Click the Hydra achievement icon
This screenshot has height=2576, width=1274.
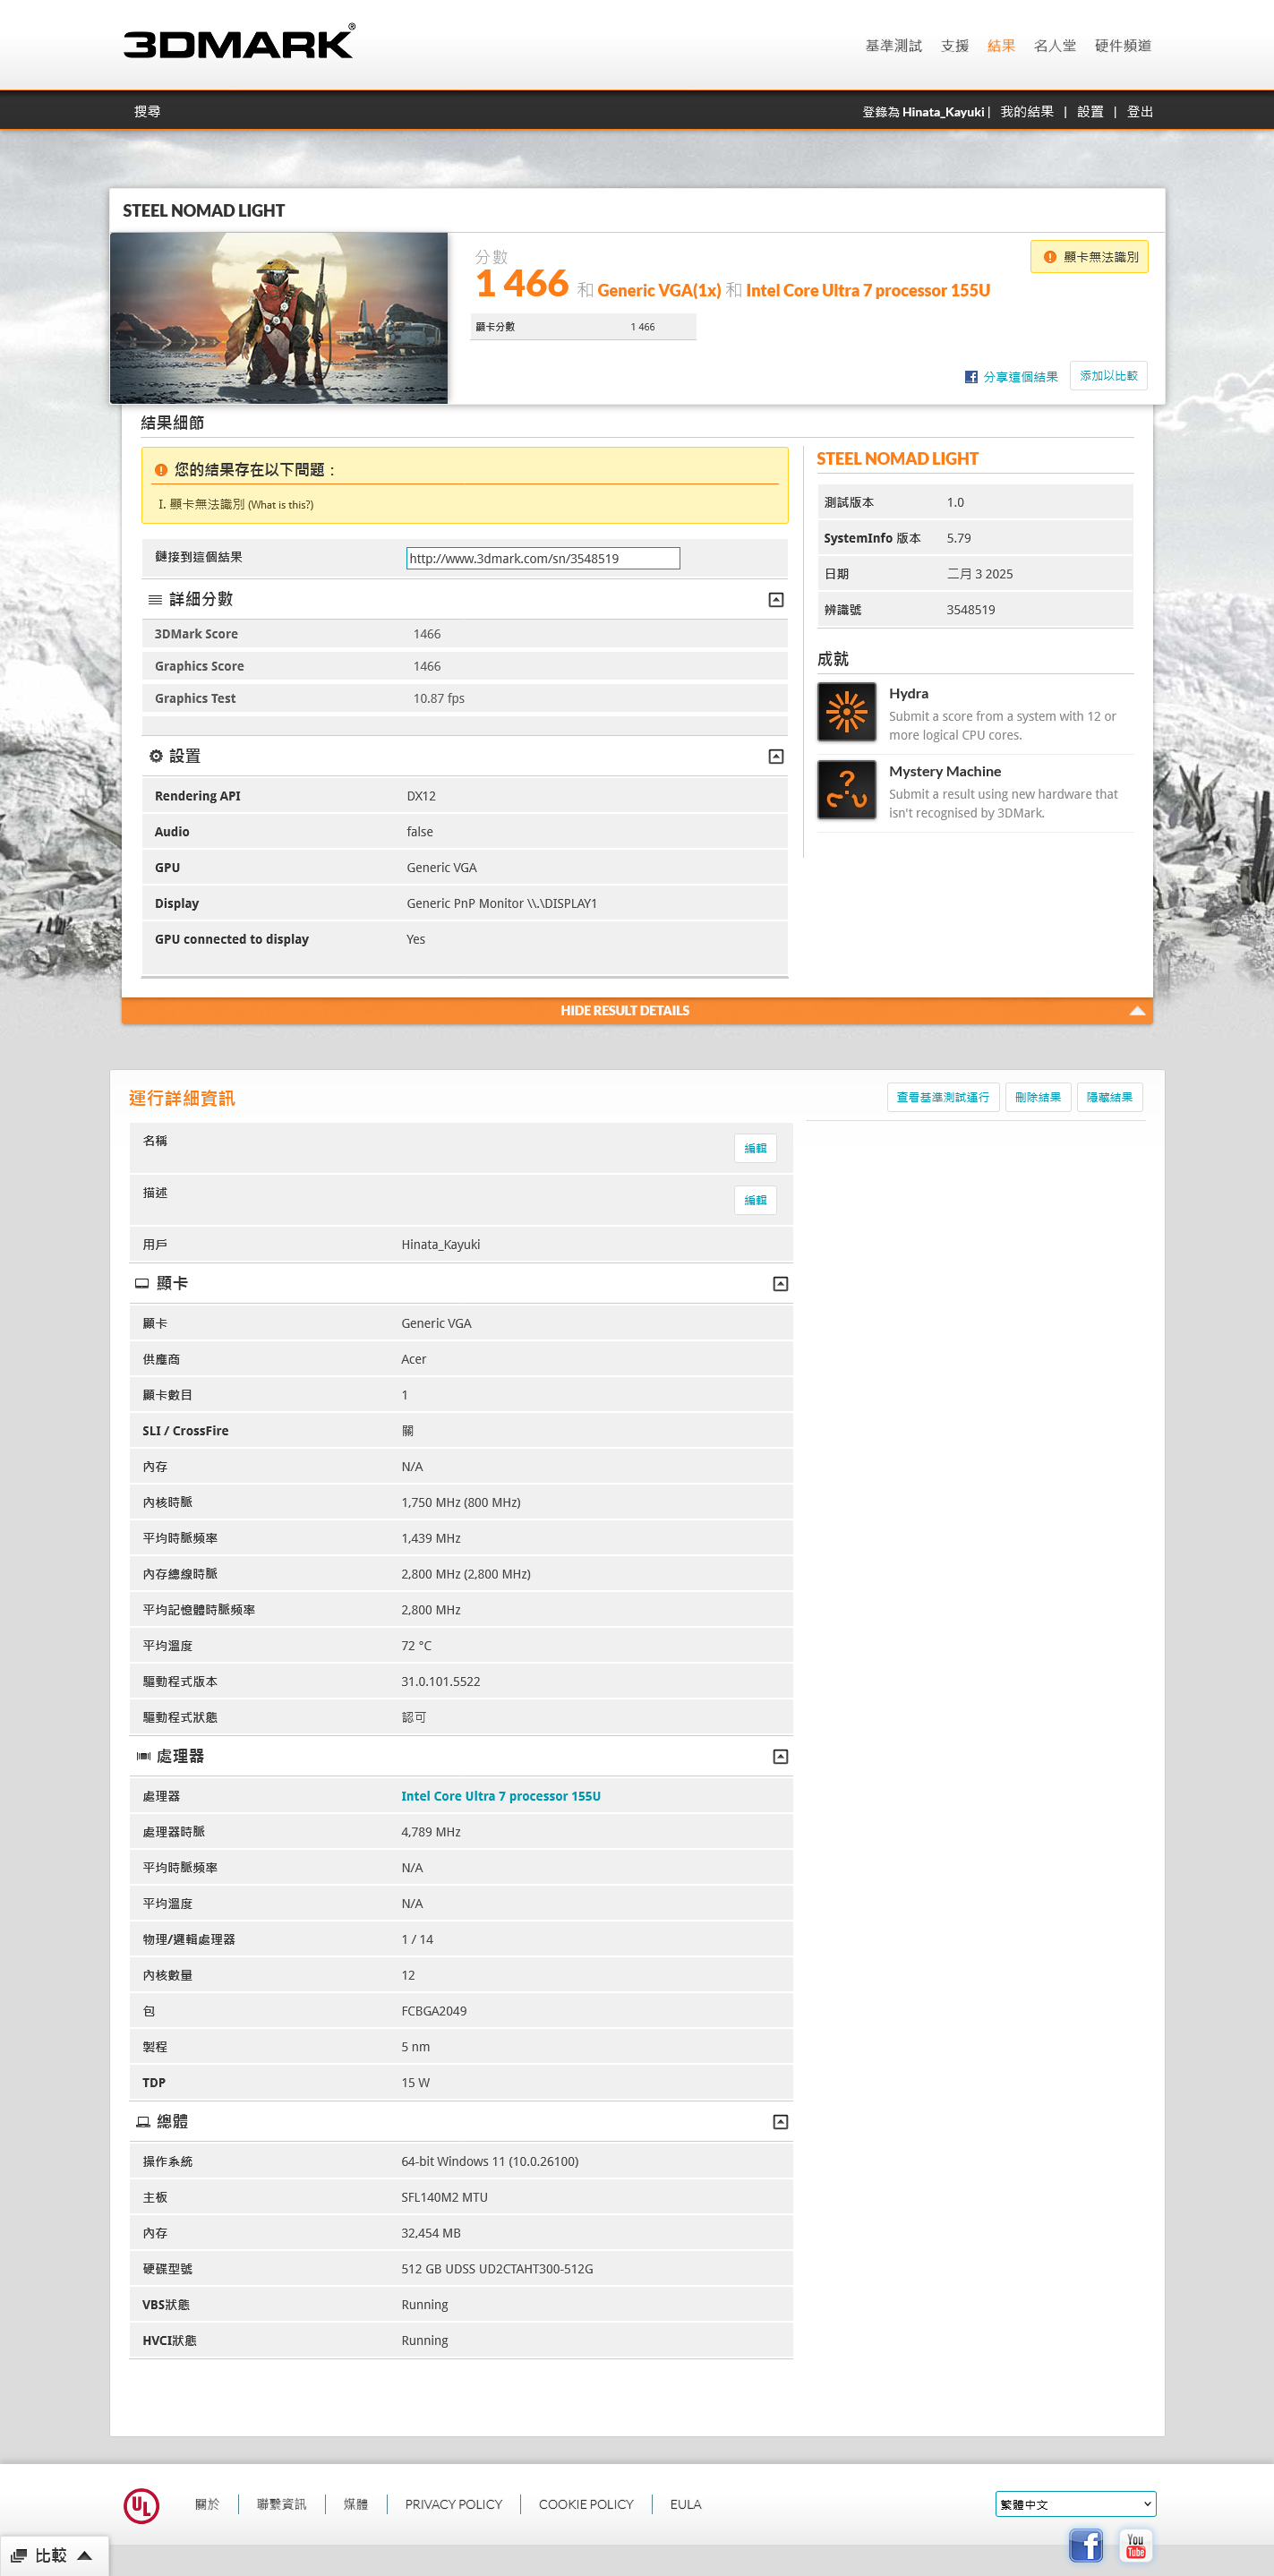click(846, 712)
